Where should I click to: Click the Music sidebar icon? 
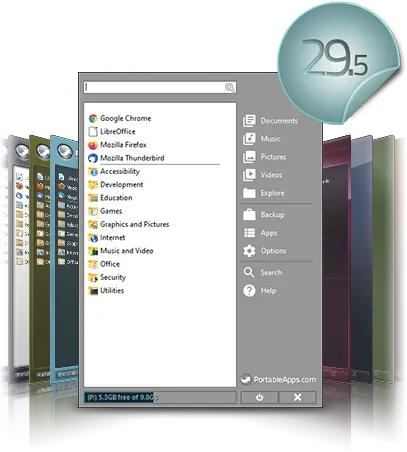[x=249, y=139]
